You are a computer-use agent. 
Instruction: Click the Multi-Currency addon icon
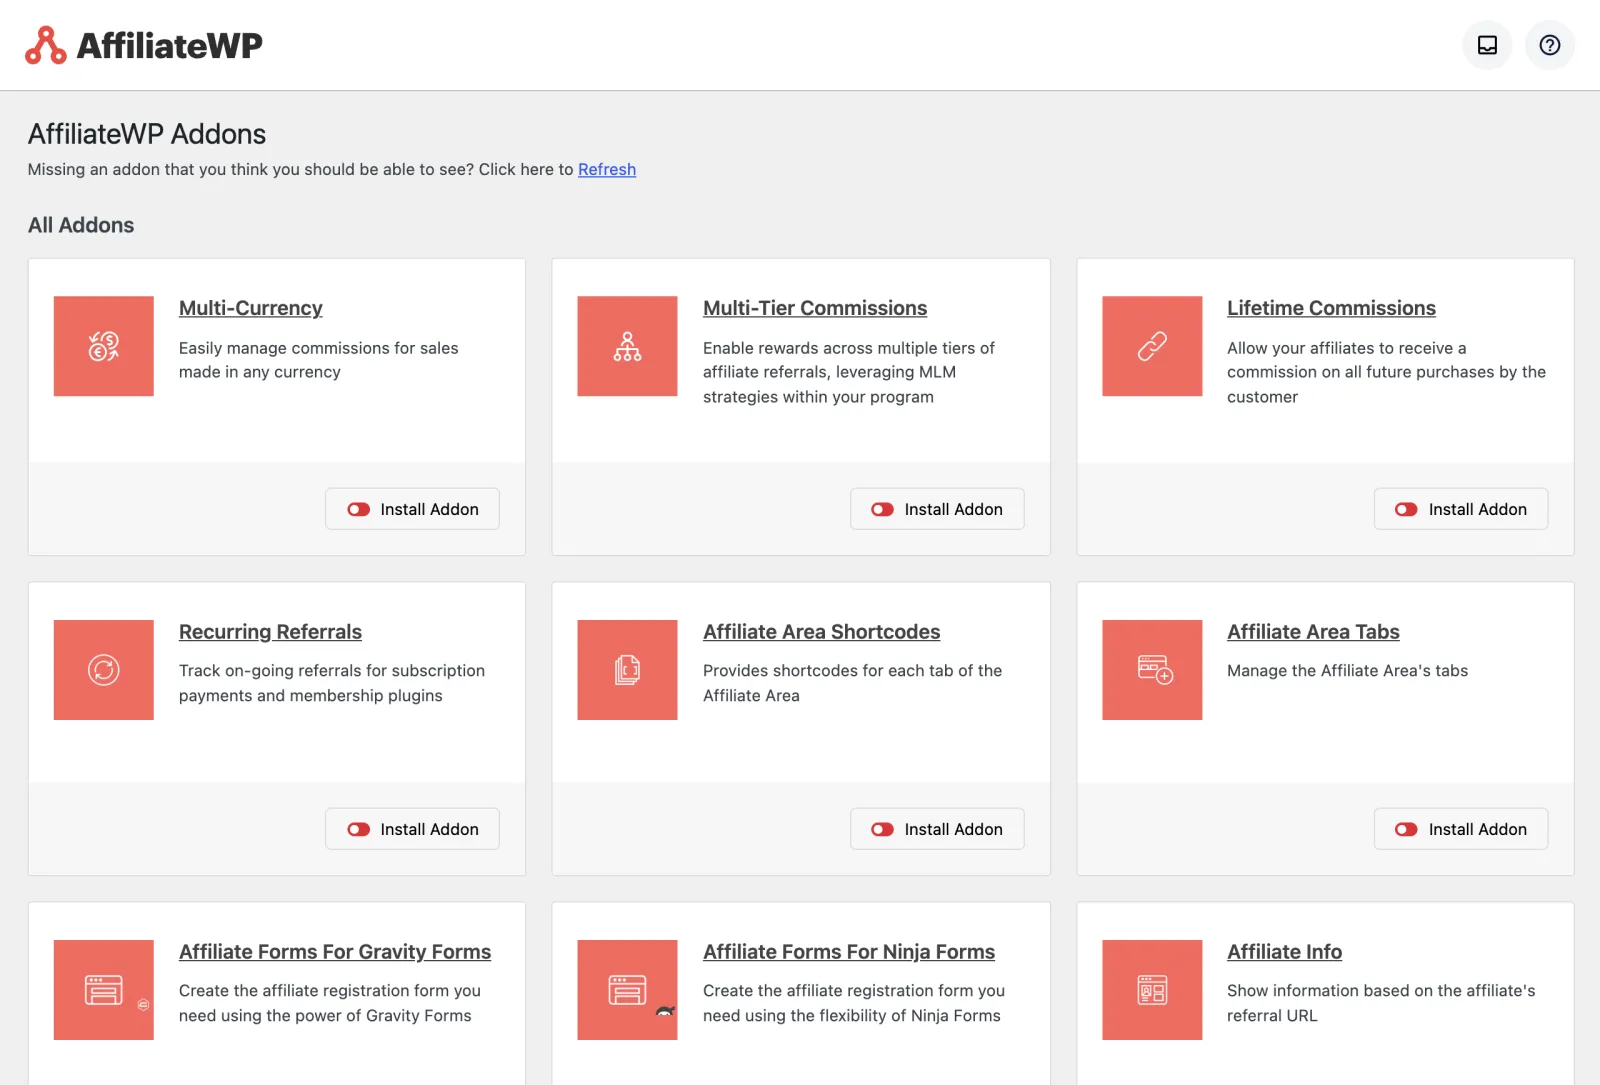pos(104,346)
